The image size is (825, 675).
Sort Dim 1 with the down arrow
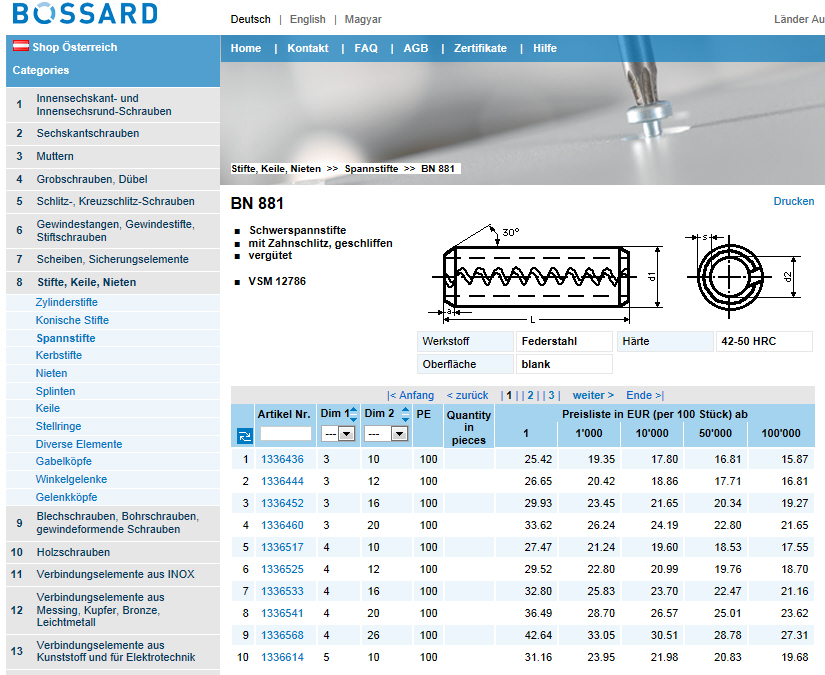click(x=353, y=418)
